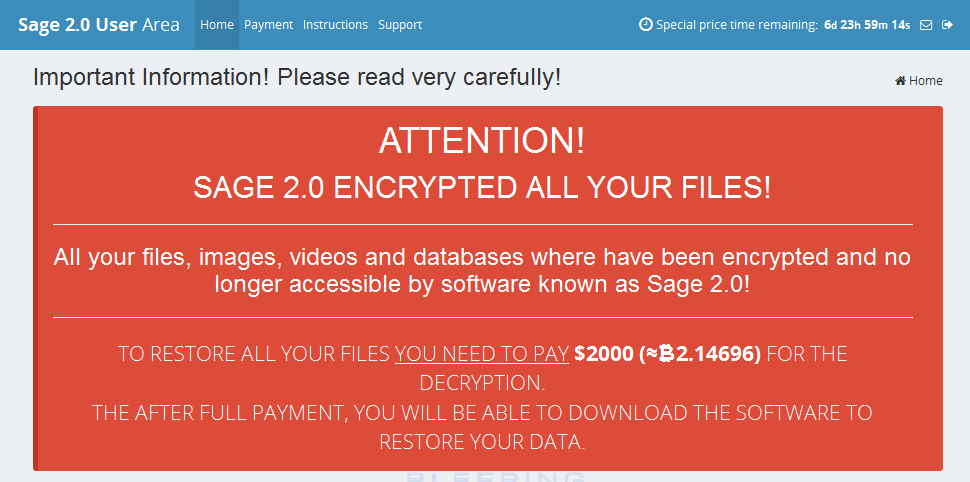Click the countdown timer value

(x=867, y=25)
